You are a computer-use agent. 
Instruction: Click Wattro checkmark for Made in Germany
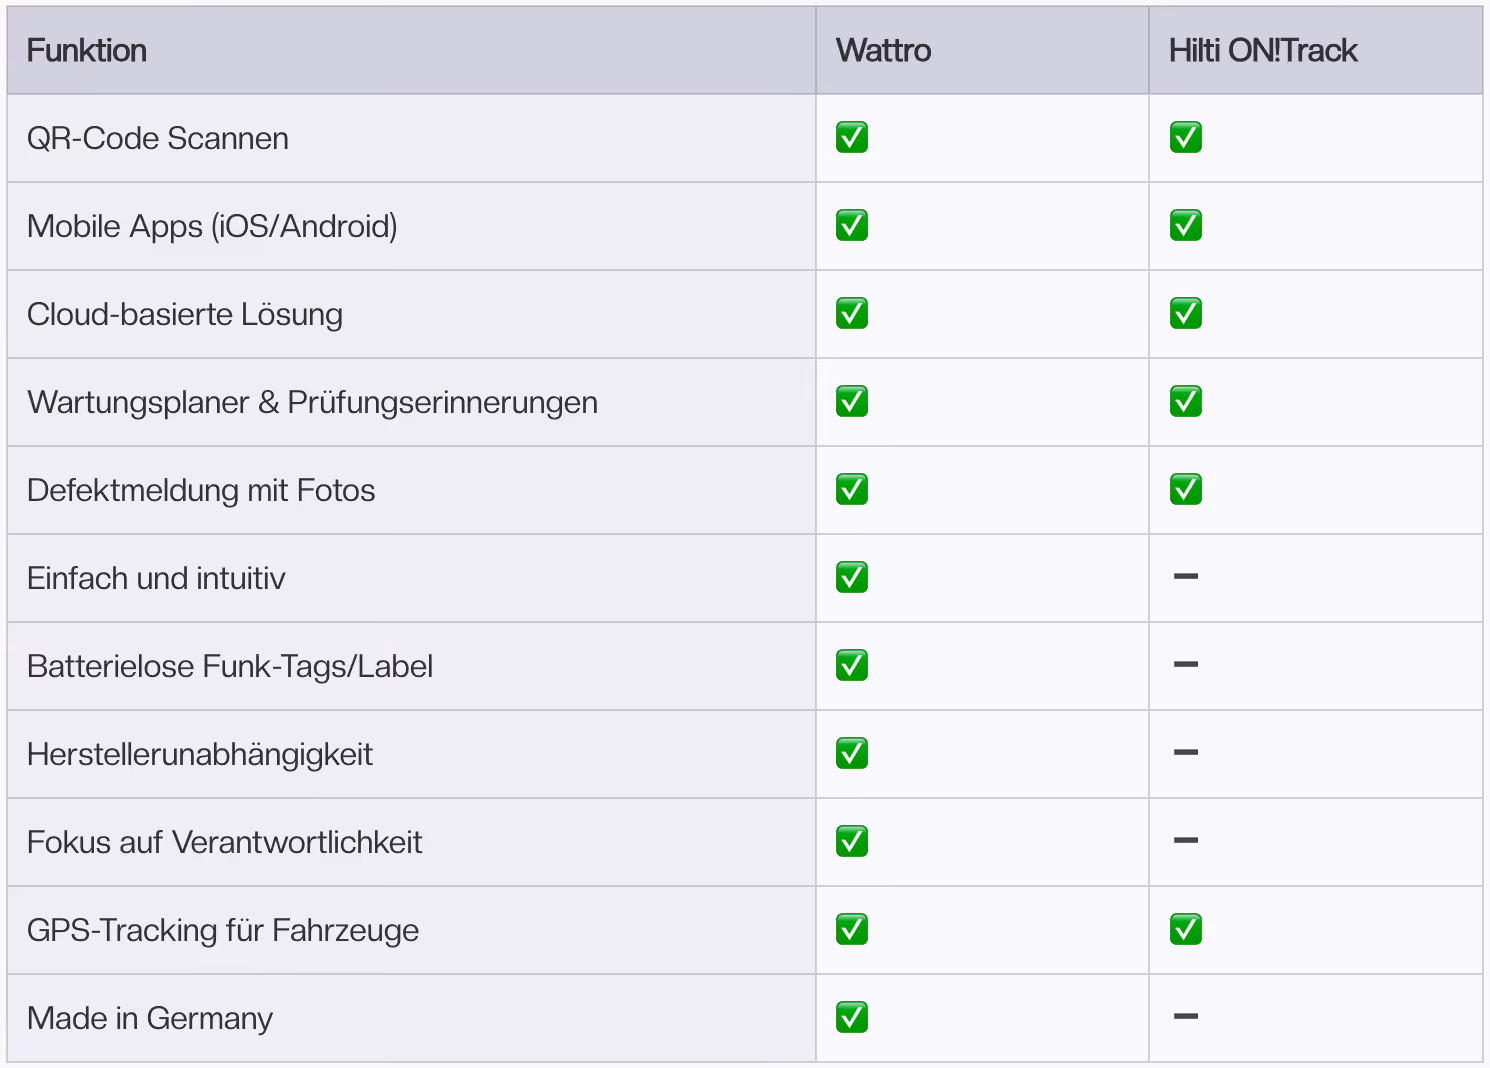(x=852, y=1018)
